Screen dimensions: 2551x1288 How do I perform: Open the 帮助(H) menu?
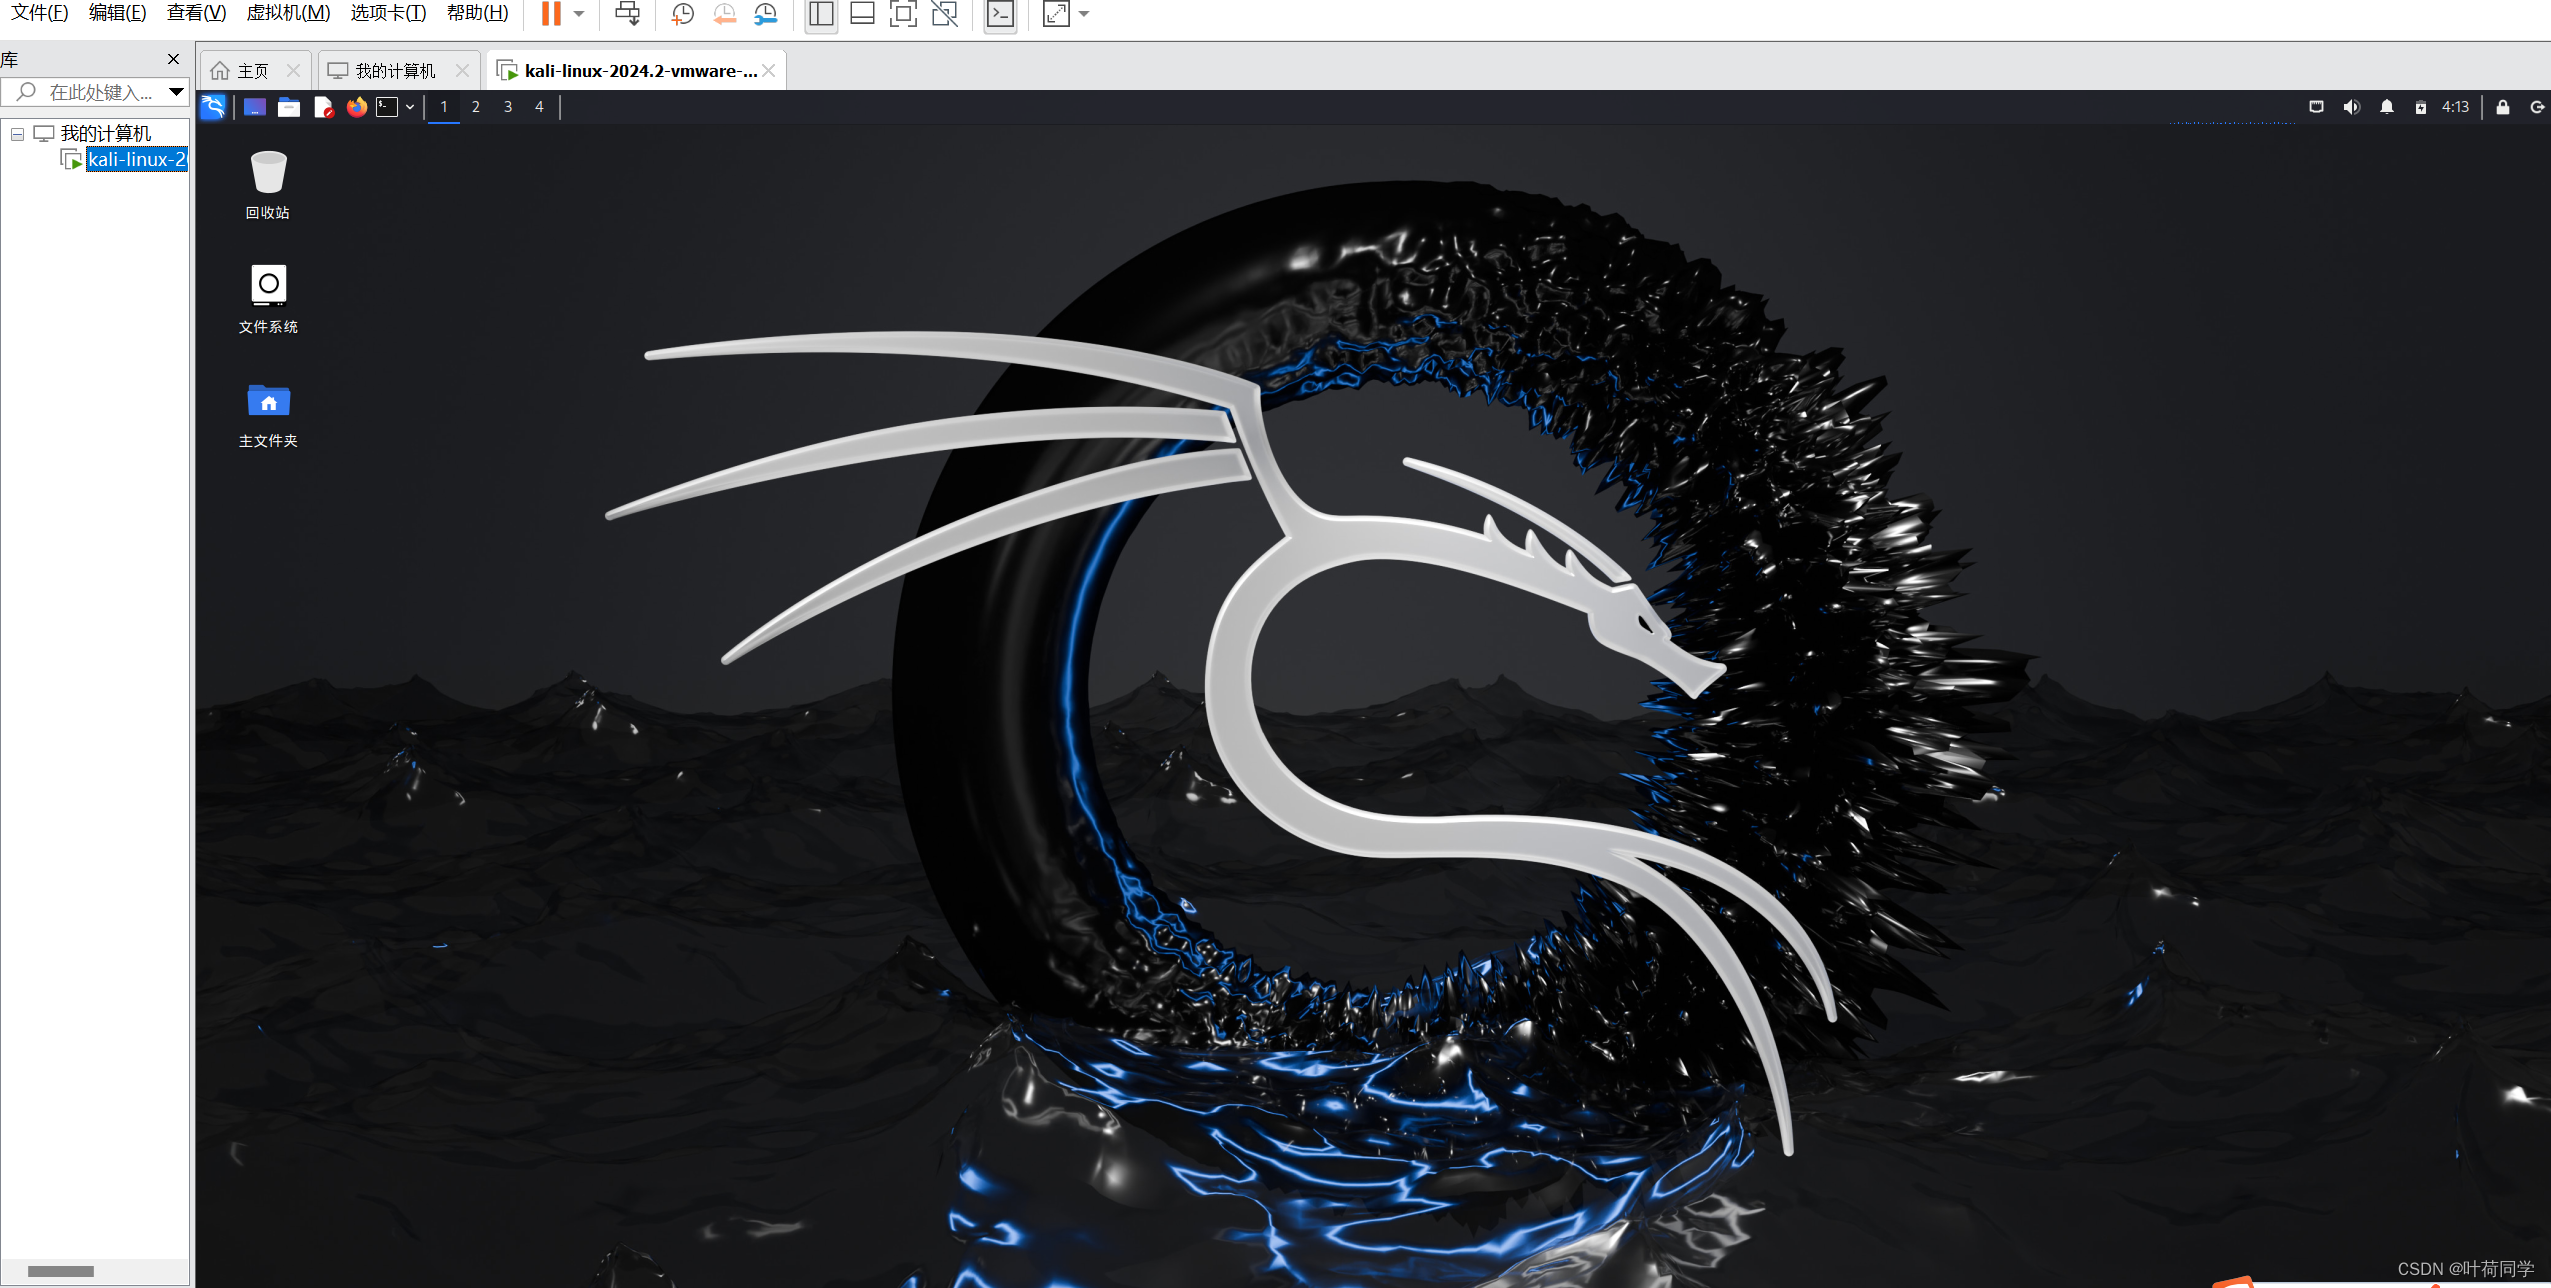(x=478, y=13)
